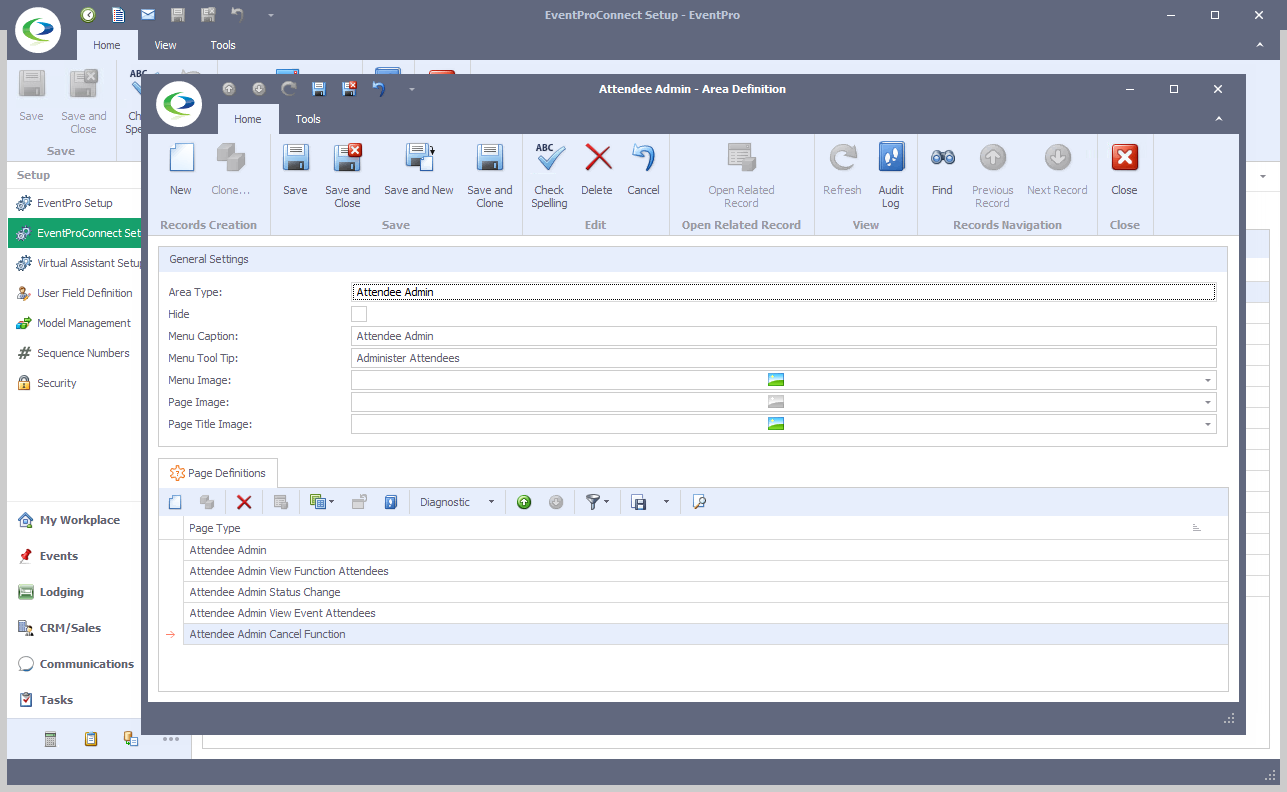The height and width of the screenshot is (792, 1287).
Task: Click clone icon in Page Definitions toolbar
Action: click(207, 502)
